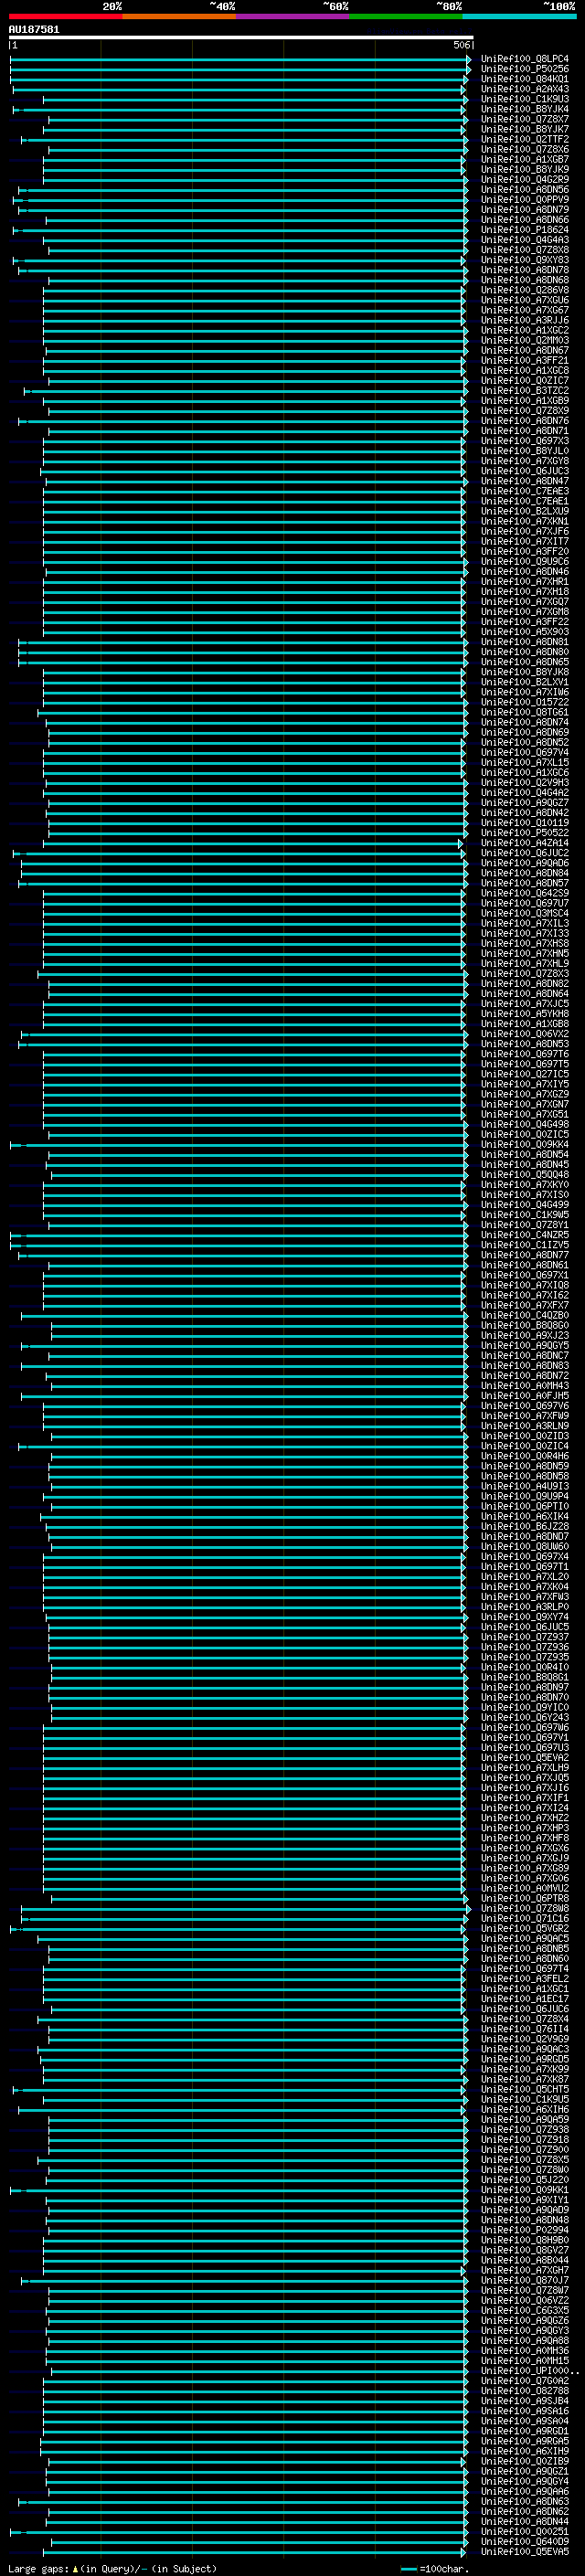Select the UniRef100_A8DN56 label

pyautogui.click(x=525, y=190)
